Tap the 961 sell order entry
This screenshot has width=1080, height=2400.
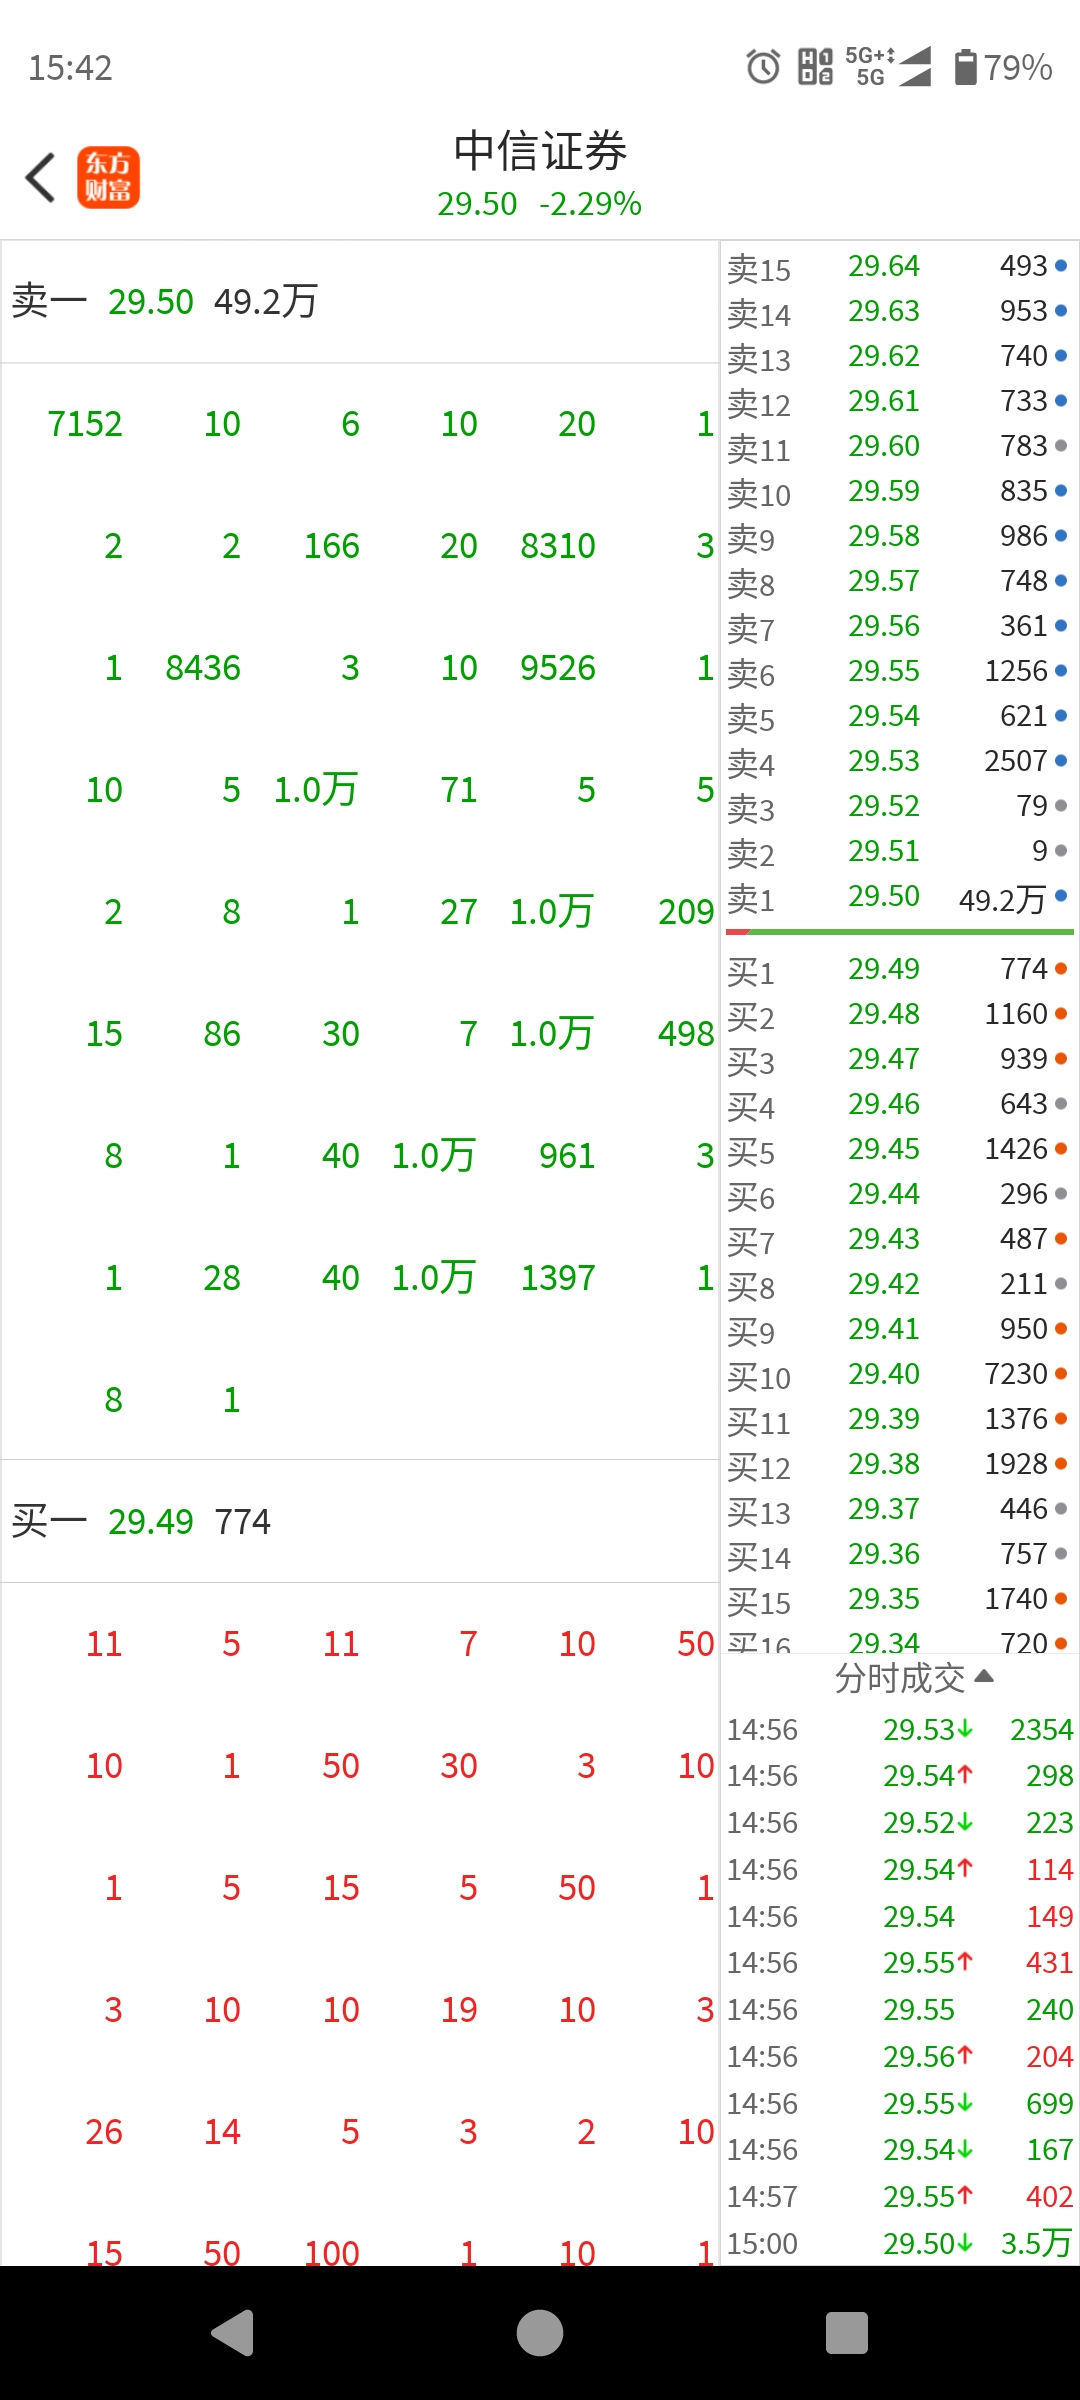pos(567,1156)
